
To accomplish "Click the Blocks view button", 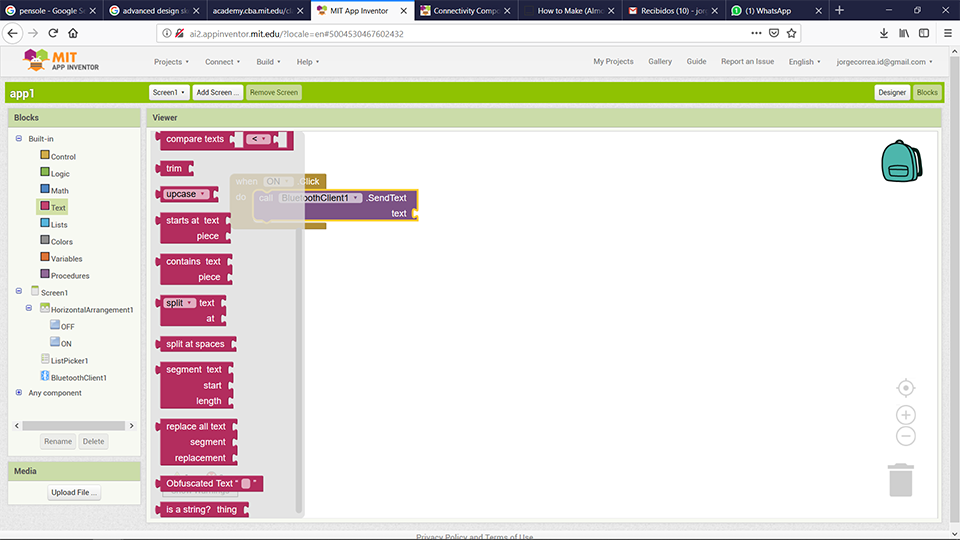I will 926,92.
